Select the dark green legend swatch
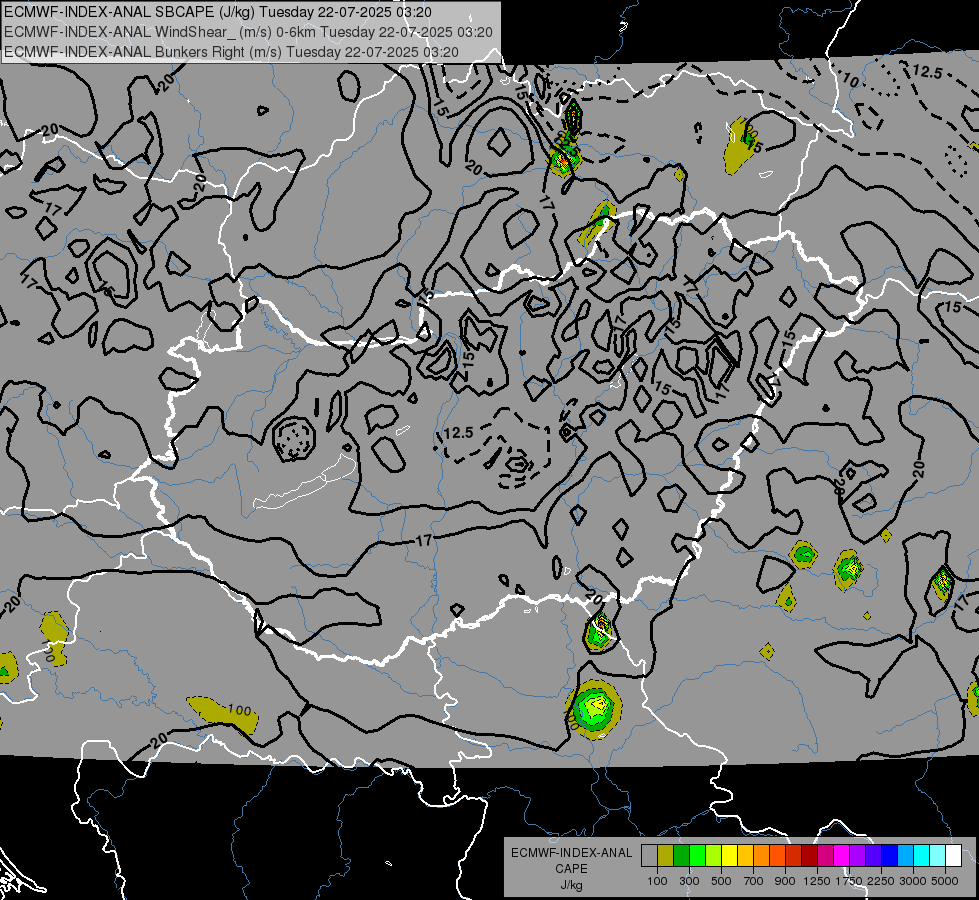This screenshot has height=900, width=979. pos(681,856)
